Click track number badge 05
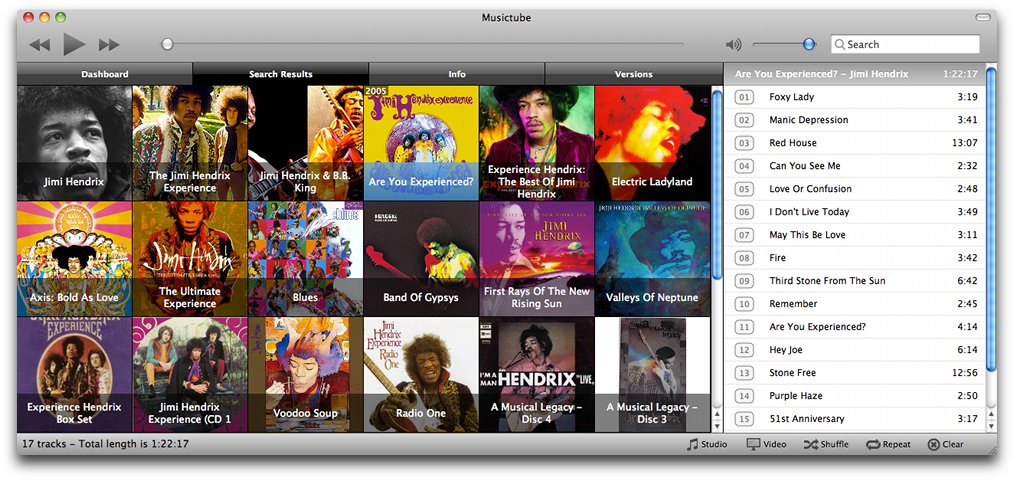Image resolution: width=1014 pixels, height=480 pixels. (744, 189)
